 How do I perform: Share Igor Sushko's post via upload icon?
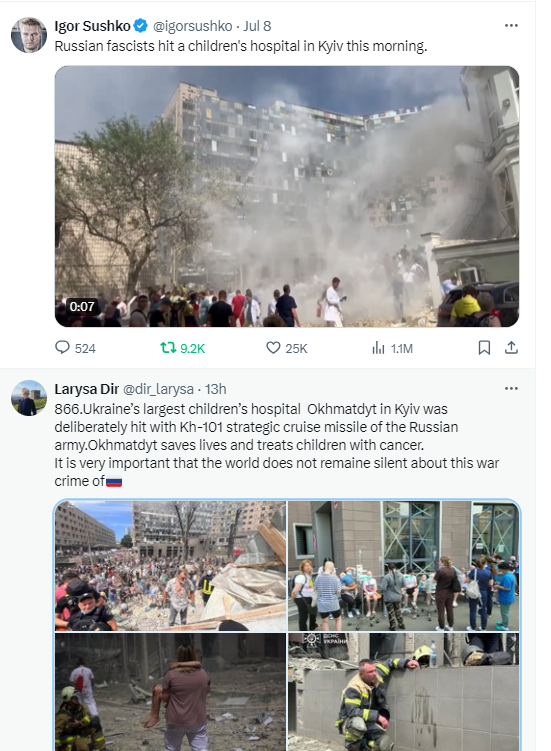pos(511,347)
